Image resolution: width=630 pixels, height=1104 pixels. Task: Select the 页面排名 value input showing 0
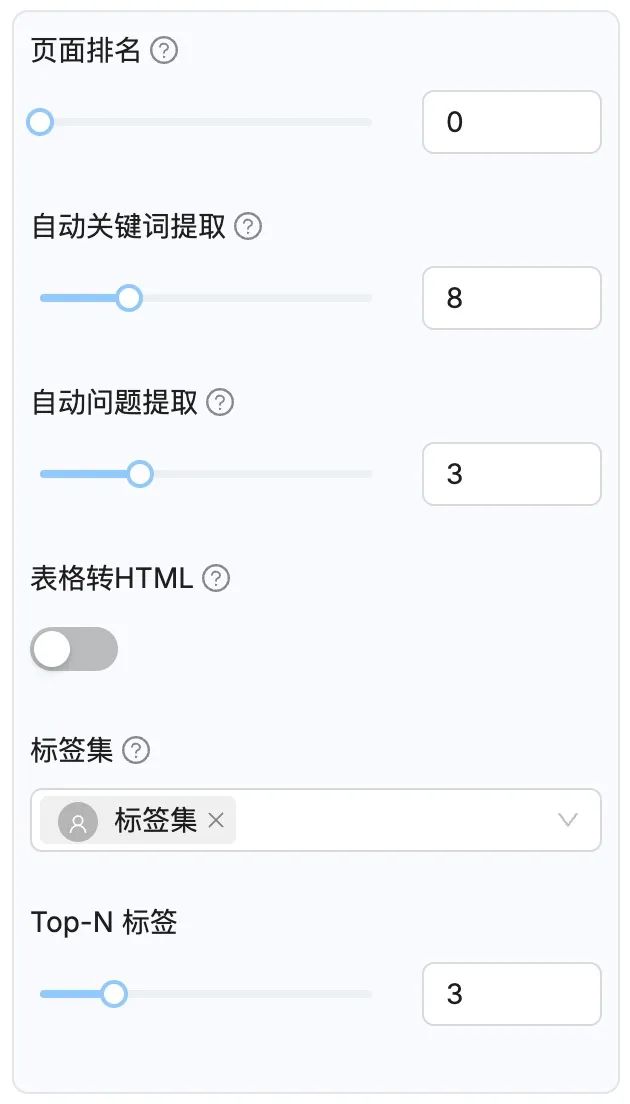[x=511, y=122]
